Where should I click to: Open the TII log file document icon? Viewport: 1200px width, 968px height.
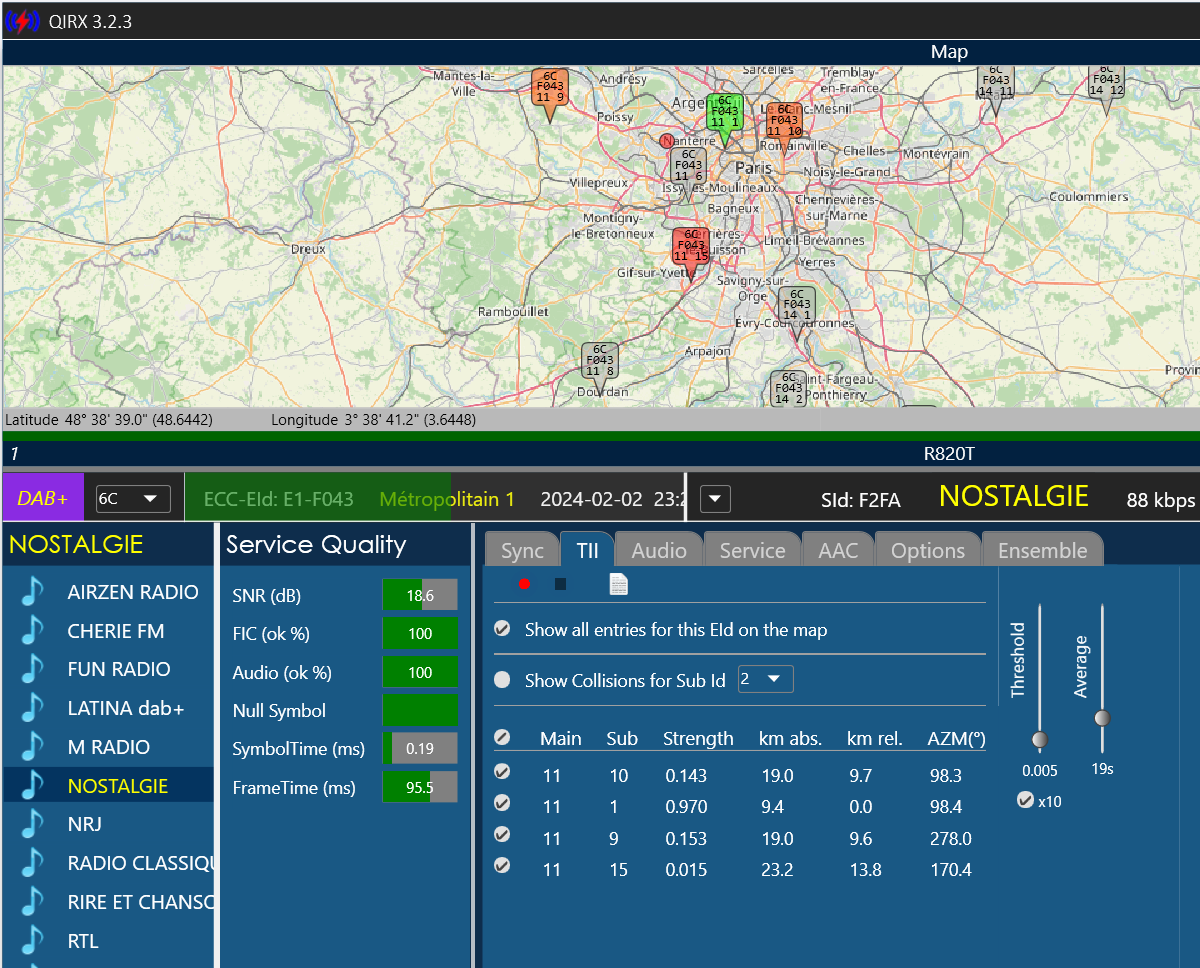point(619,584)
